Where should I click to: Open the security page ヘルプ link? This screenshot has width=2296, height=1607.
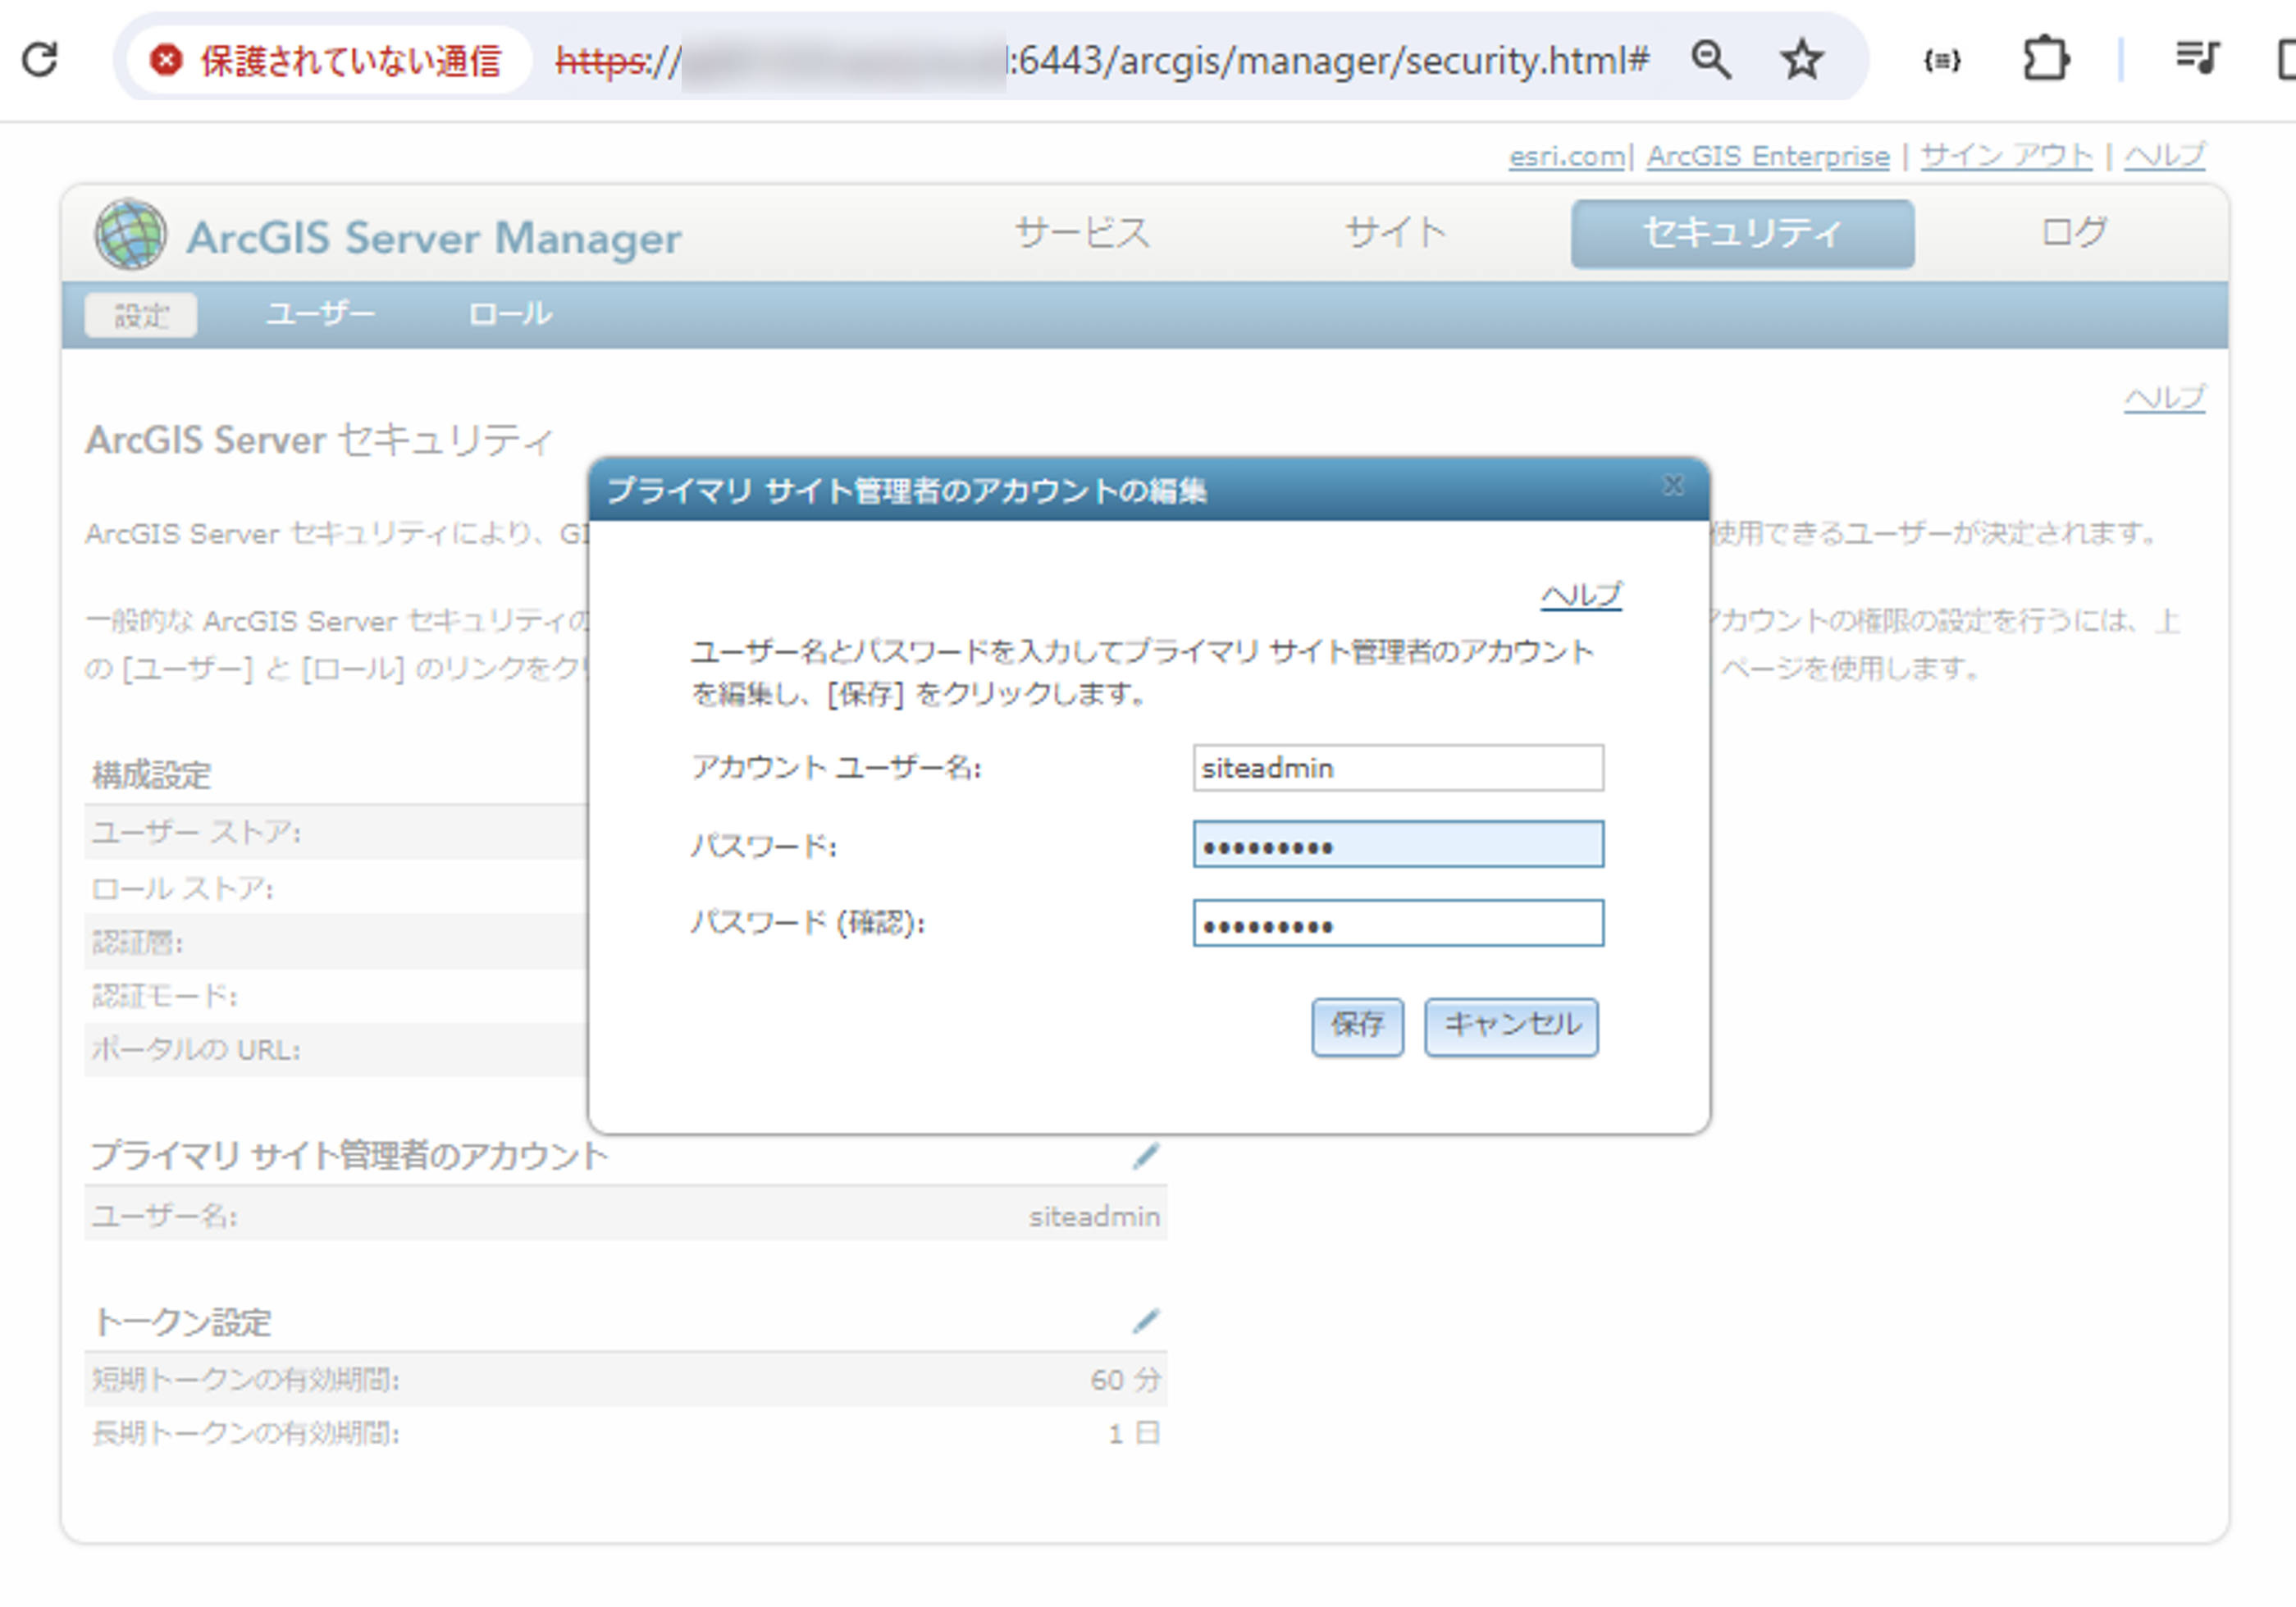tap(2165, 398)
